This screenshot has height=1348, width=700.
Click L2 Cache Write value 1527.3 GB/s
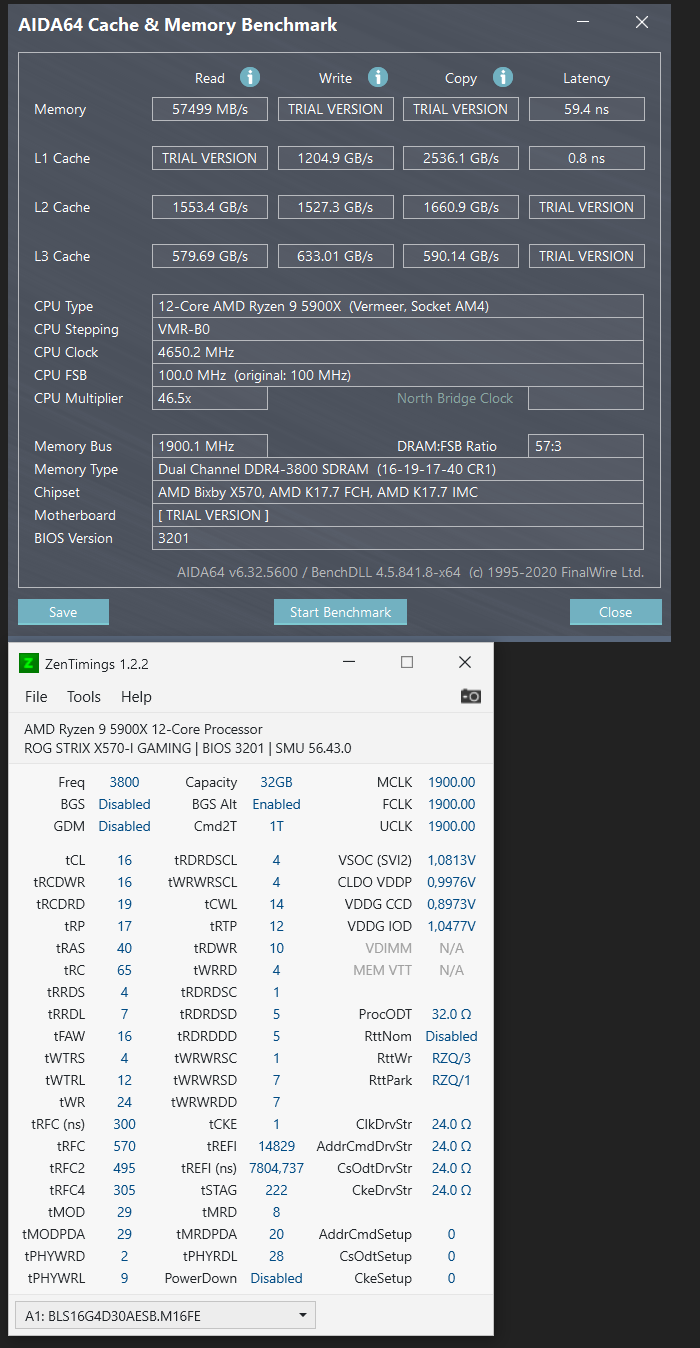[336, 207]
